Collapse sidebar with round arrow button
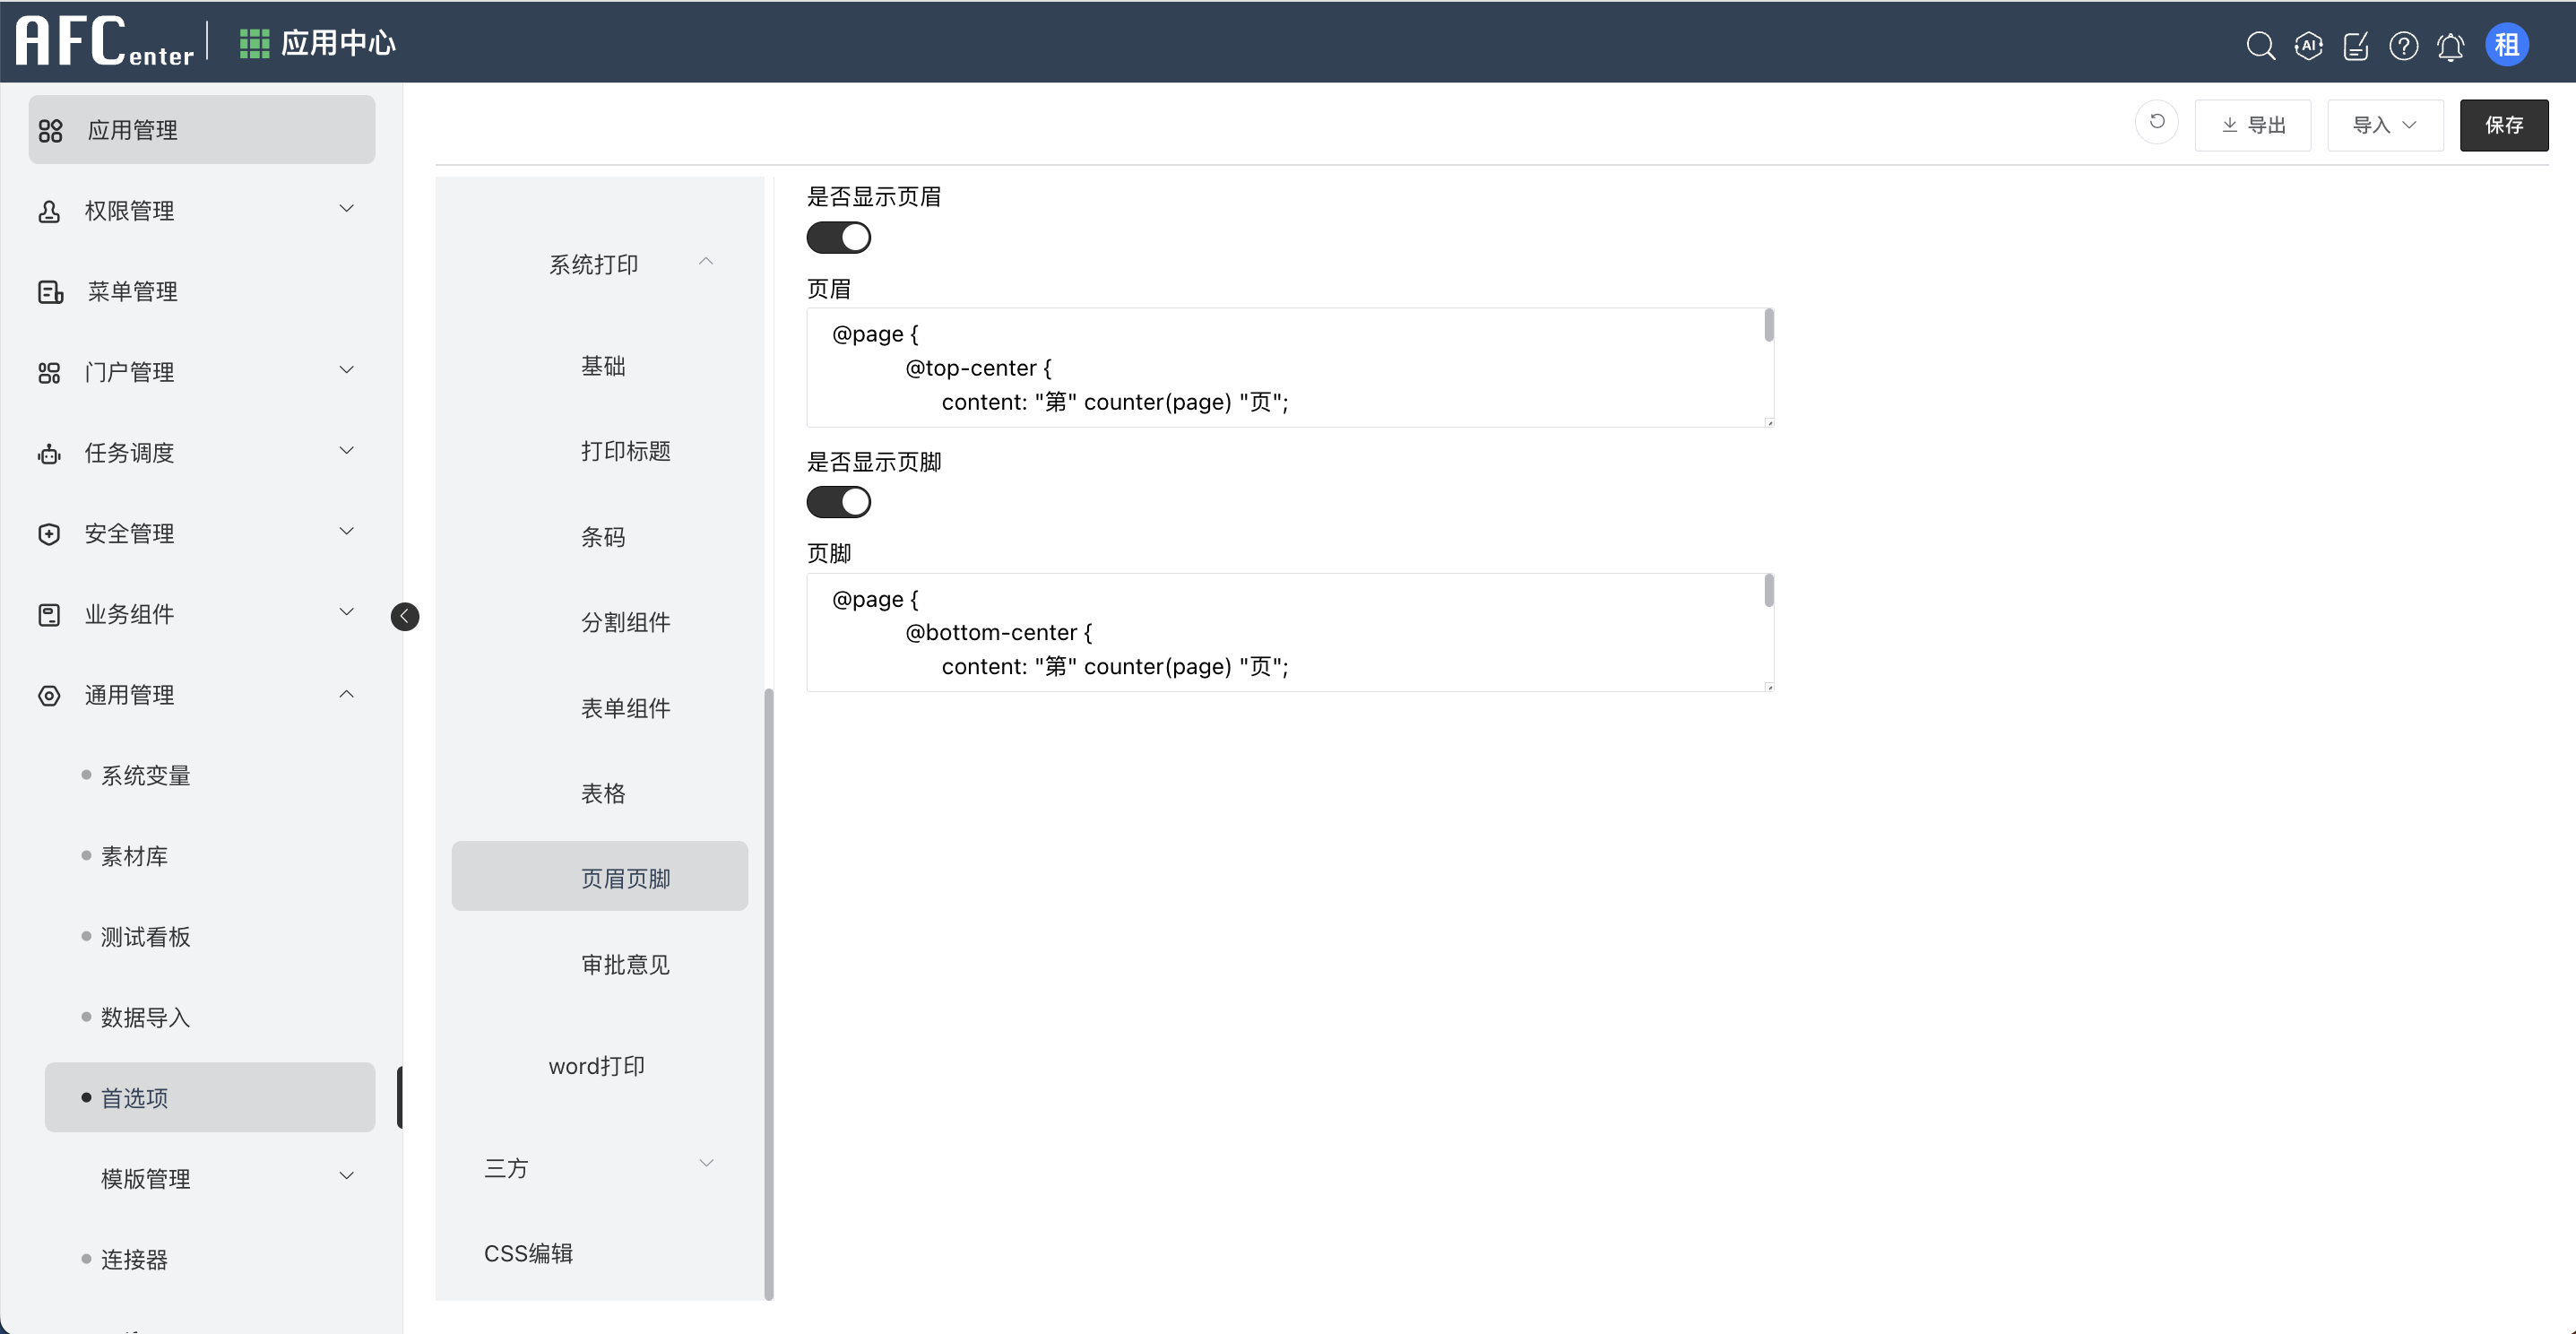The width and height of the screenshot is (2576, 1334). coord(405,616)
